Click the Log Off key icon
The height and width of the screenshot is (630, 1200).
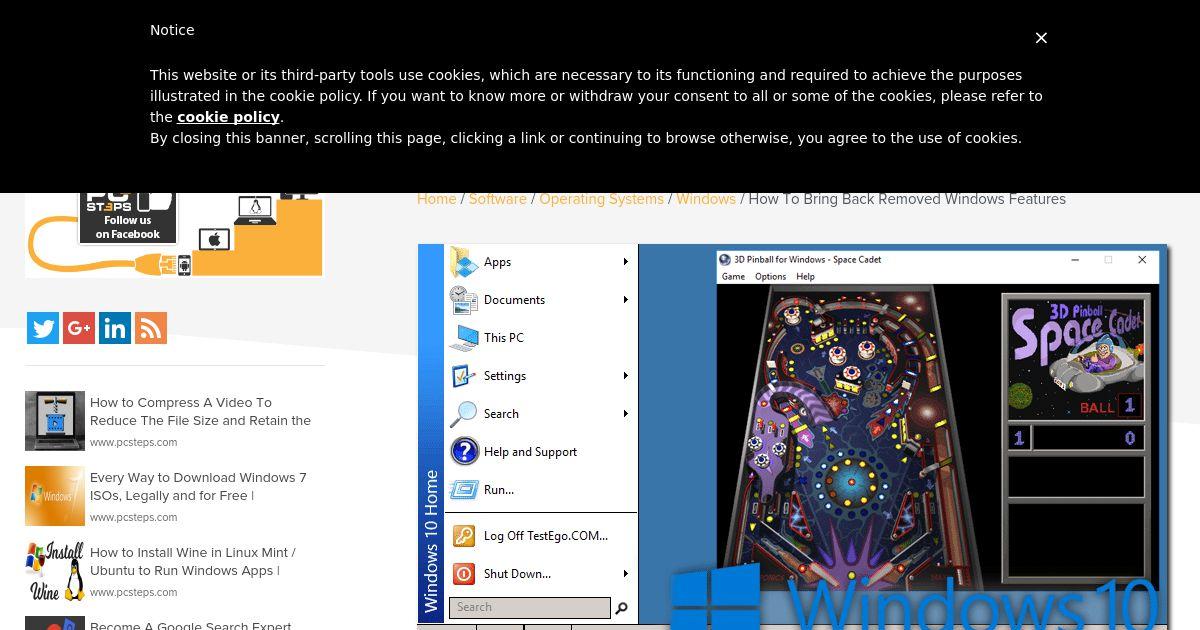pos(464,536)
